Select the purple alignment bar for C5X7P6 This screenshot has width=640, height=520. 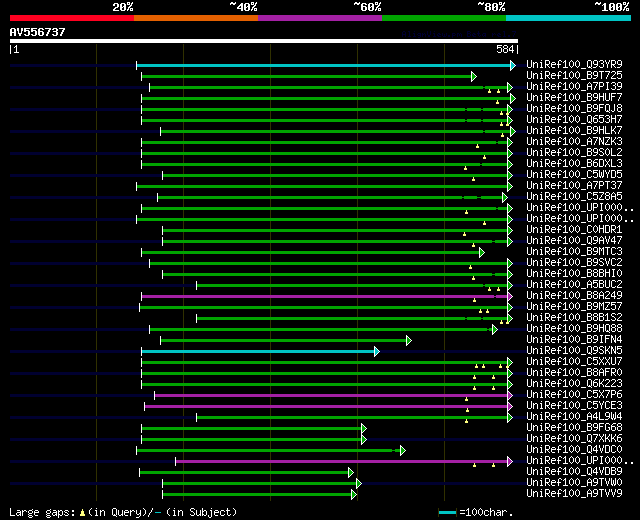[333, 396]
